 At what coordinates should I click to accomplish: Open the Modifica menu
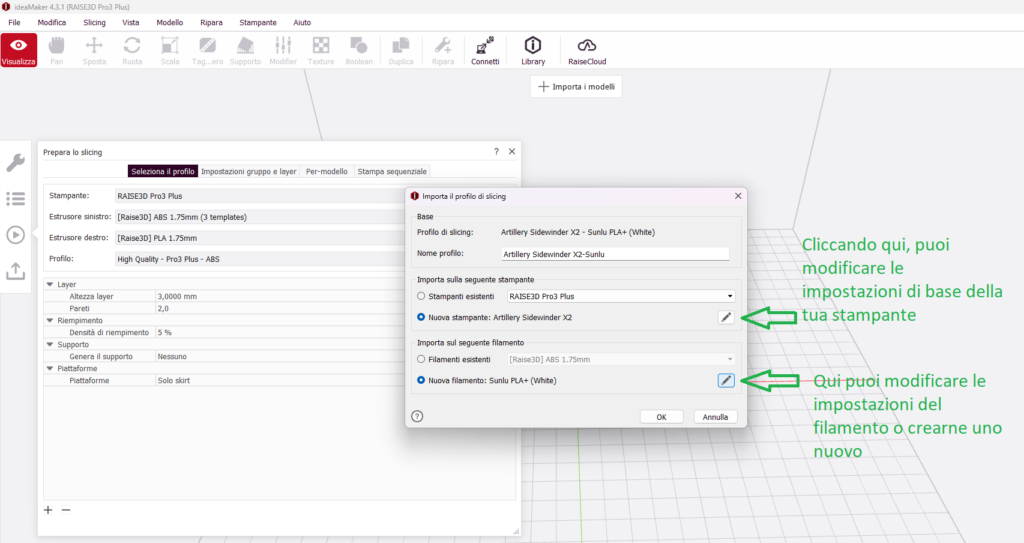[52, 22]
